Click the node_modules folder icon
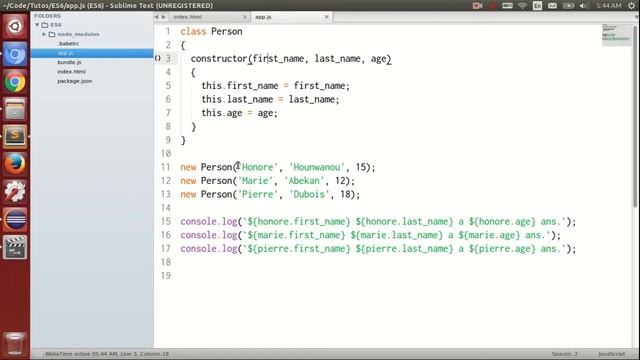This screenshot has width=640, height=360. point(52,34)
